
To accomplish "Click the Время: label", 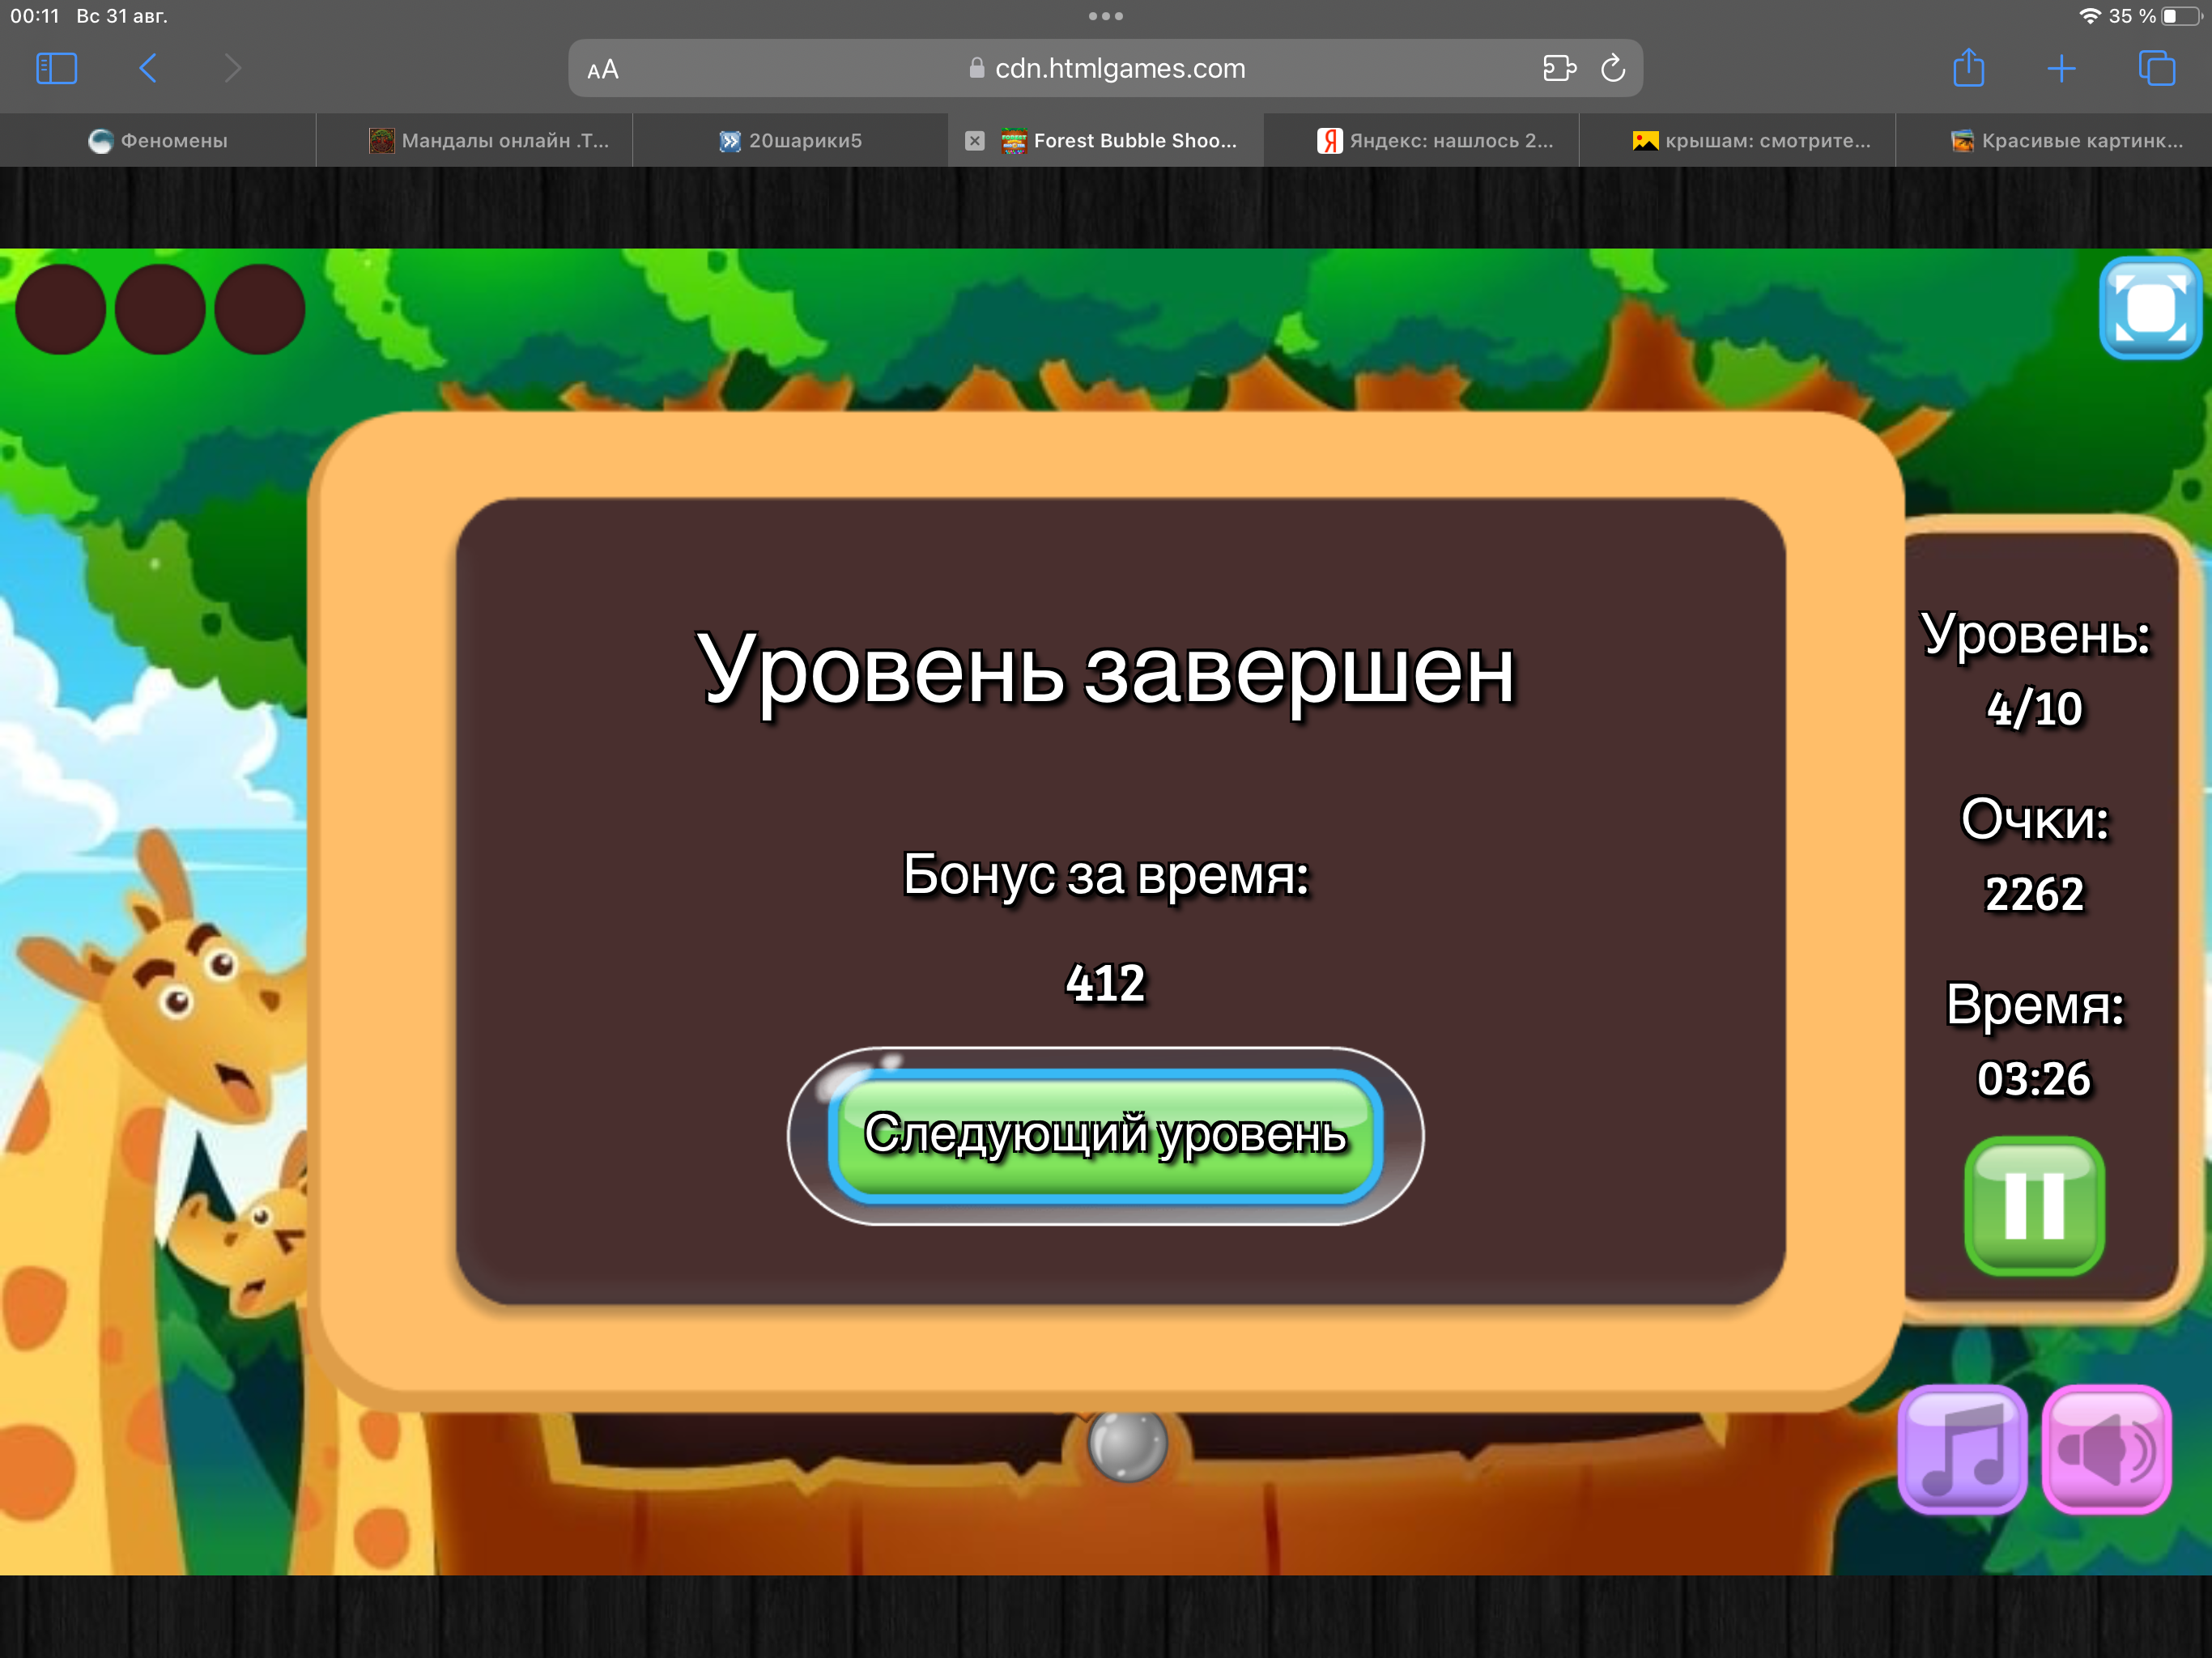I will pyautogui.click(x=2034, y=1005).
